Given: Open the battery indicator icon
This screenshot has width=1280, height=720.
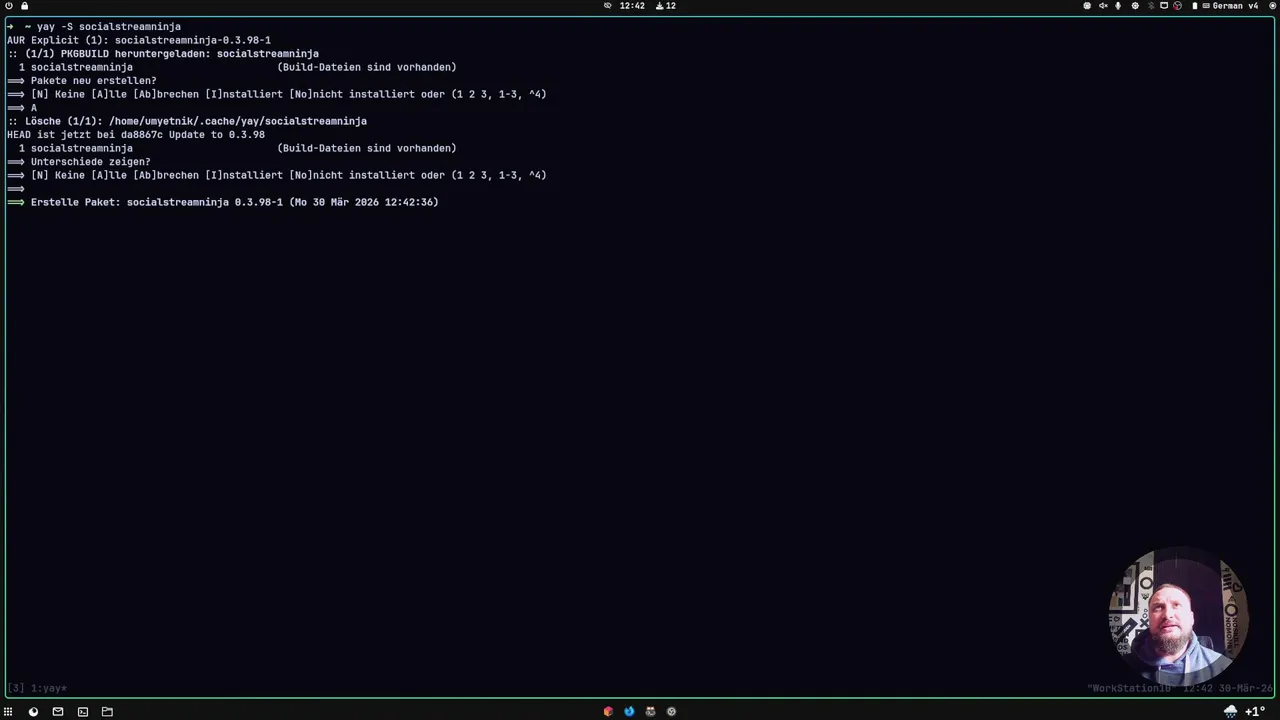Looking at the screenshot, I should click(1194, 6).
